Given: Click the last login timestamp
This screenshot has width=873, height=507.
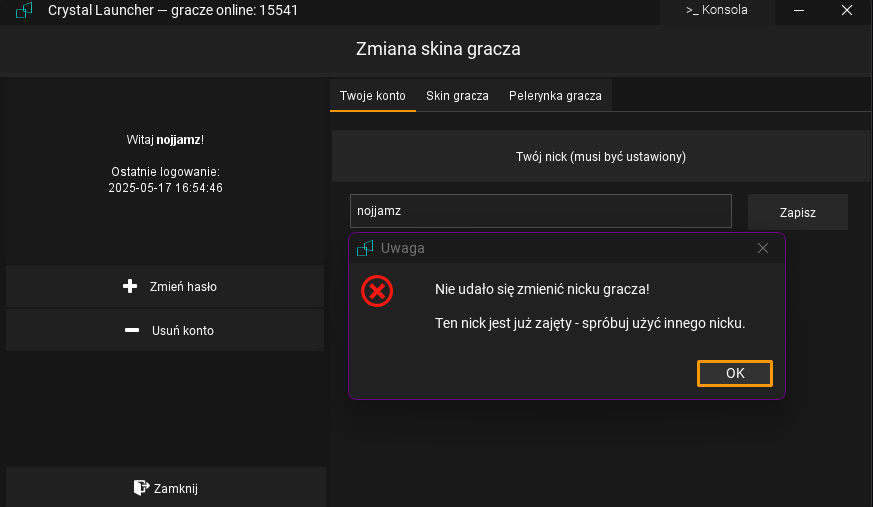Looking at the screenshot, I should (x=165, y=187).
